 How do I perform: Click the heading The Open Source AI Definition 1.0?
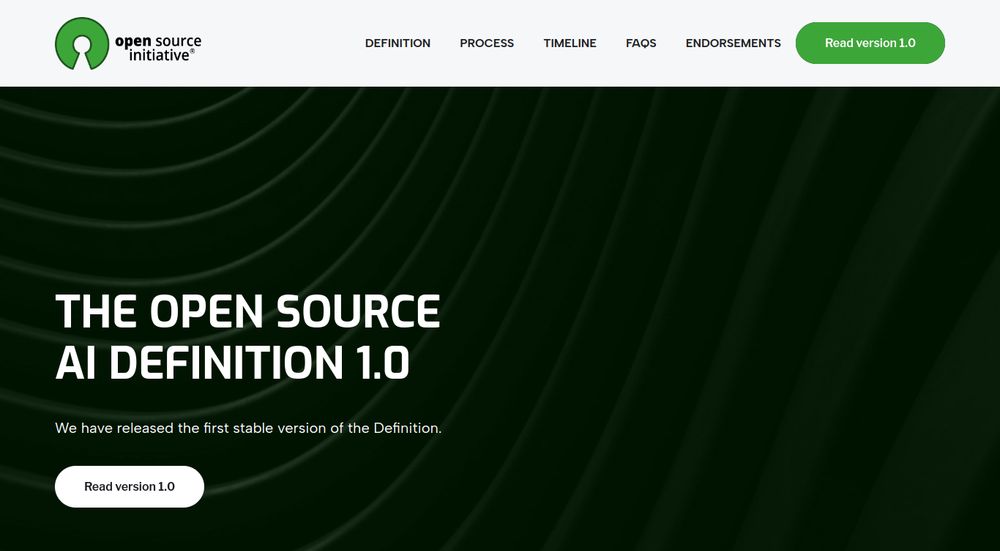247,337
